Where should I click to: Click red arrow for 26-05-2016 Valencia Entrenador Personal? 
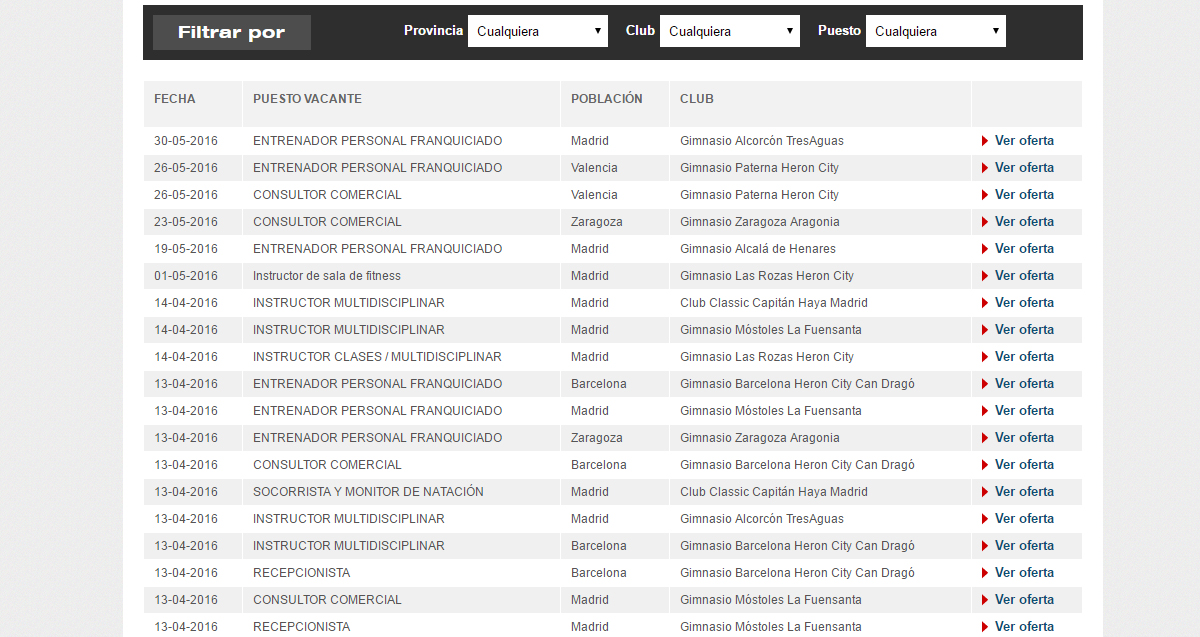click(x=985, y=168)
